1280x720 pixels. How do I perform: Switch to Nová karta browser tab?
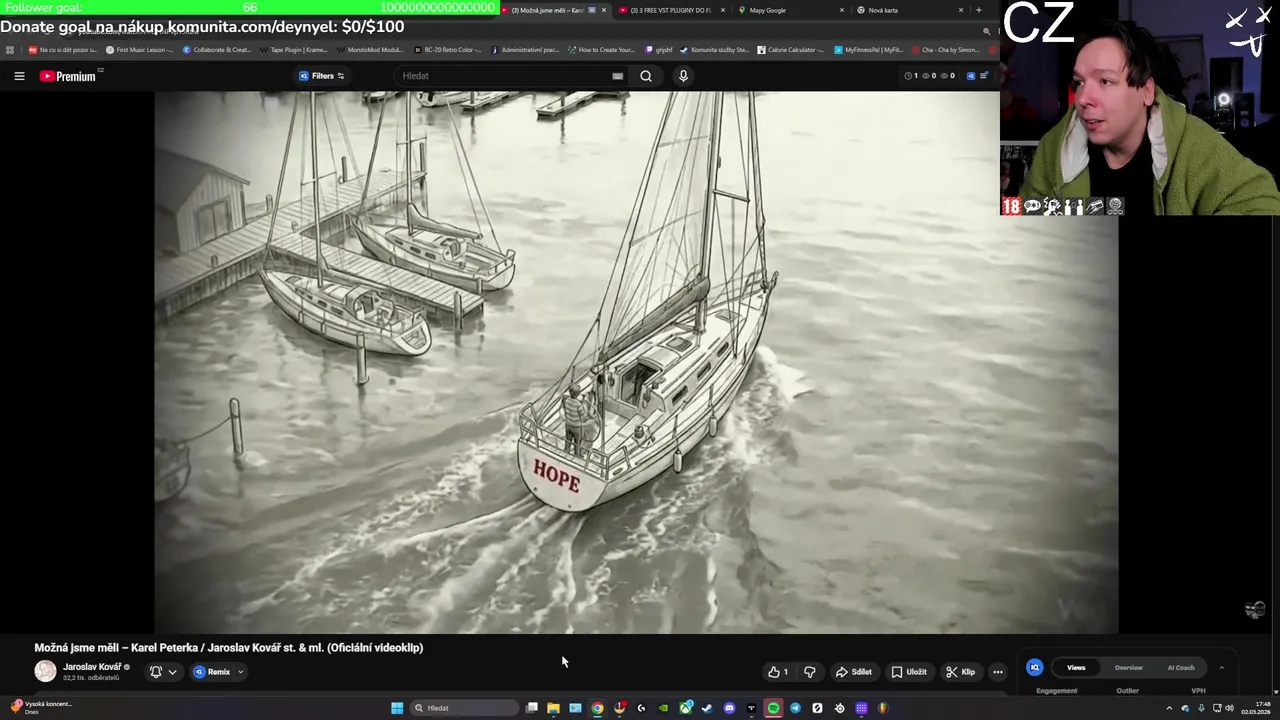click(908, 10)
